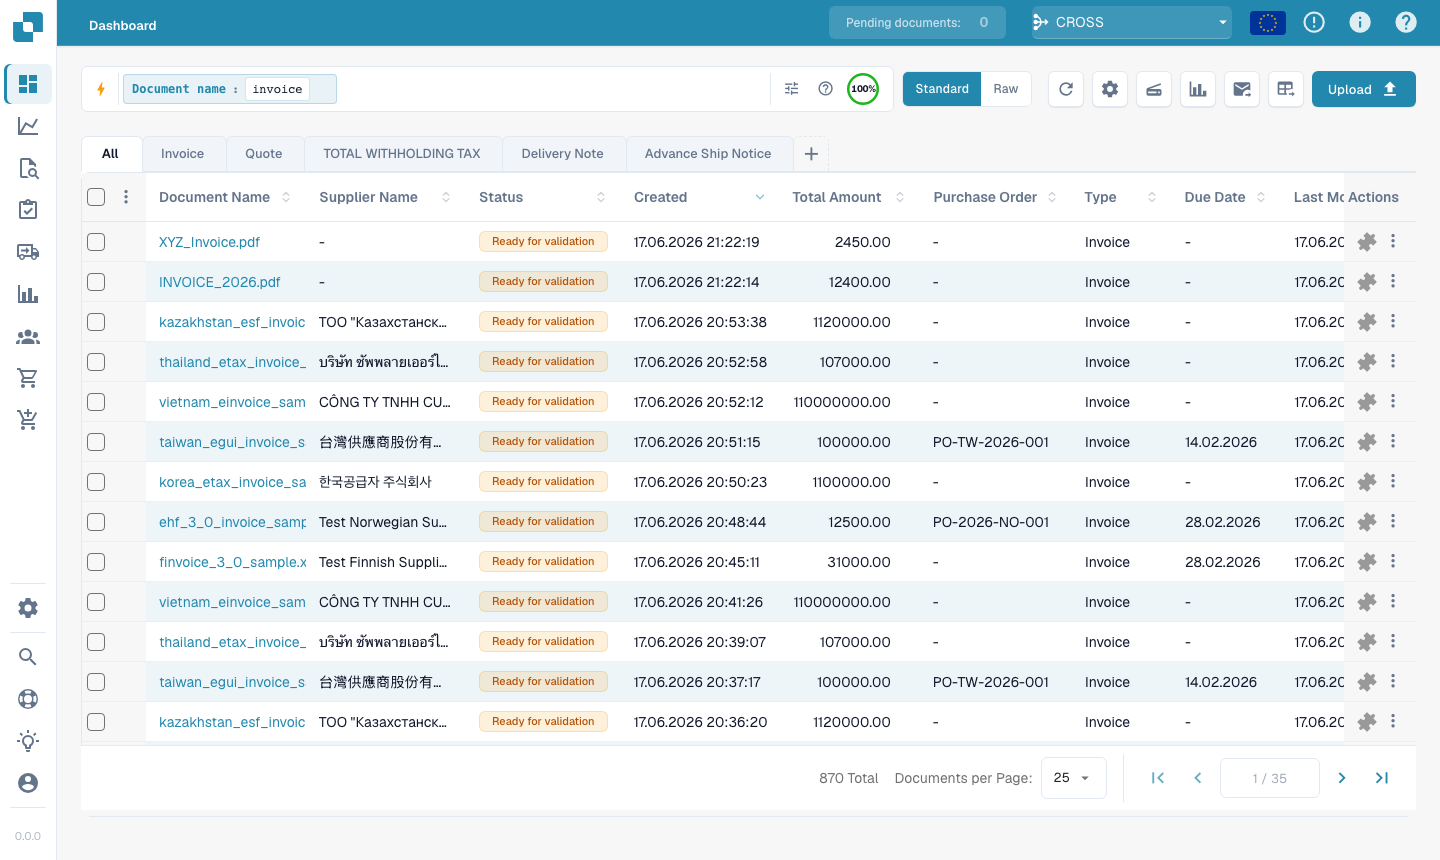Check the box for XYZ_Invoice.pdf row
Screen dimensions: 1440x860
[96, 242]
